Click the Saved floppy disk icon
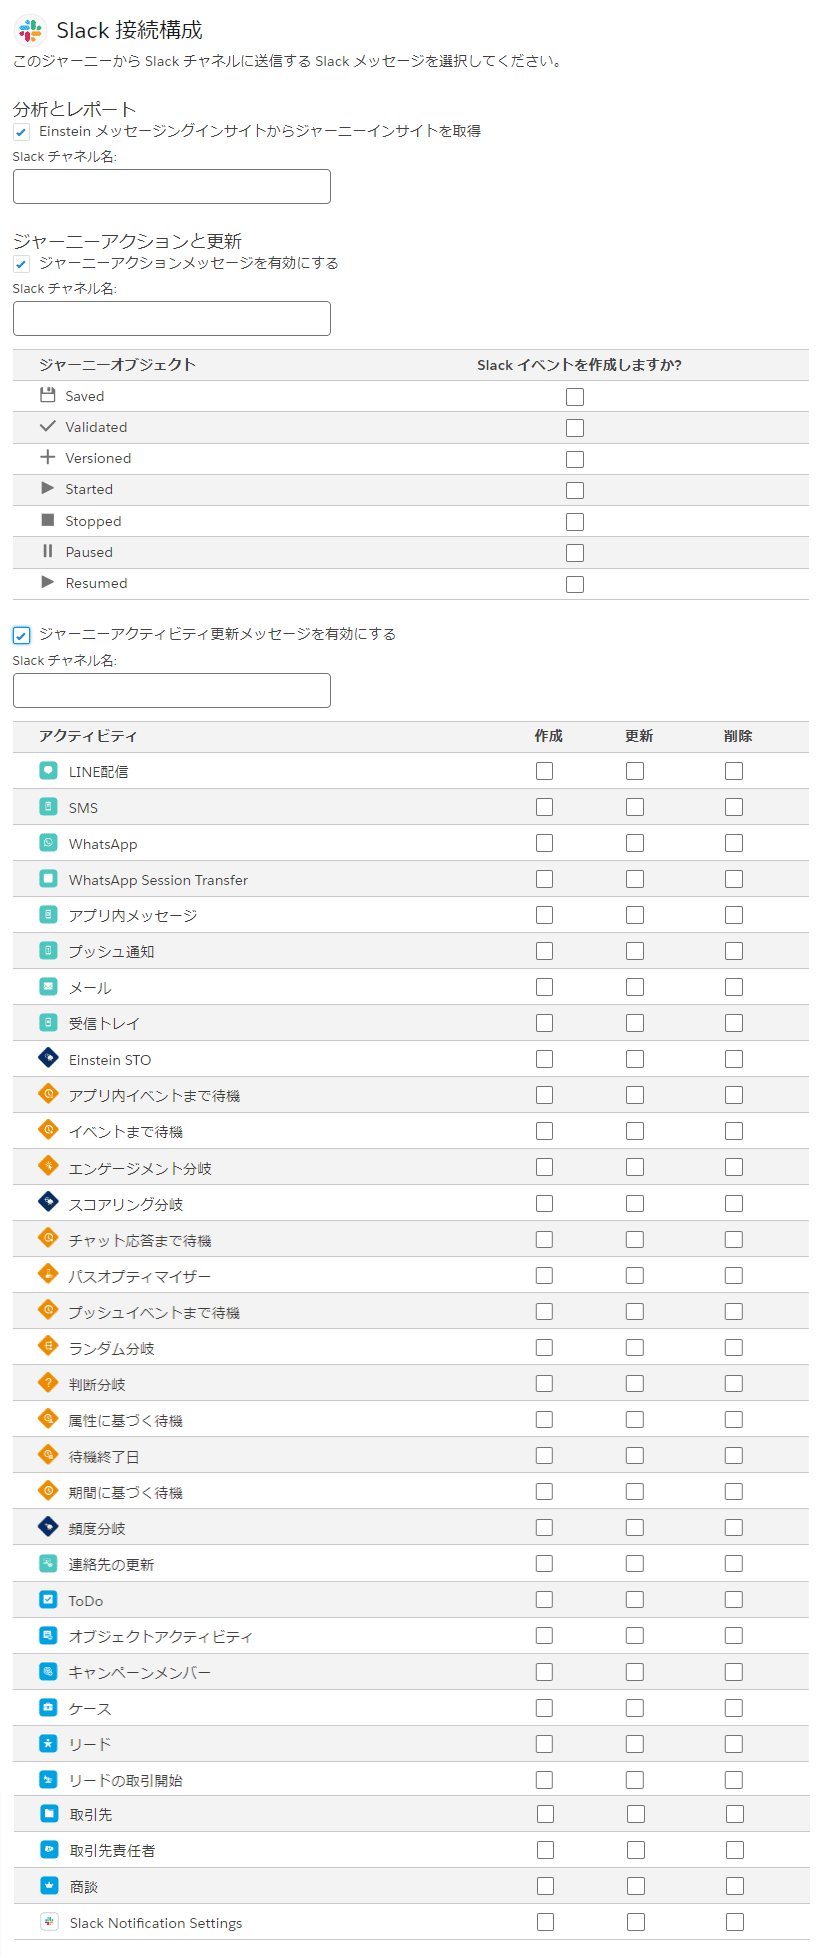 click(x=47, y=395)
